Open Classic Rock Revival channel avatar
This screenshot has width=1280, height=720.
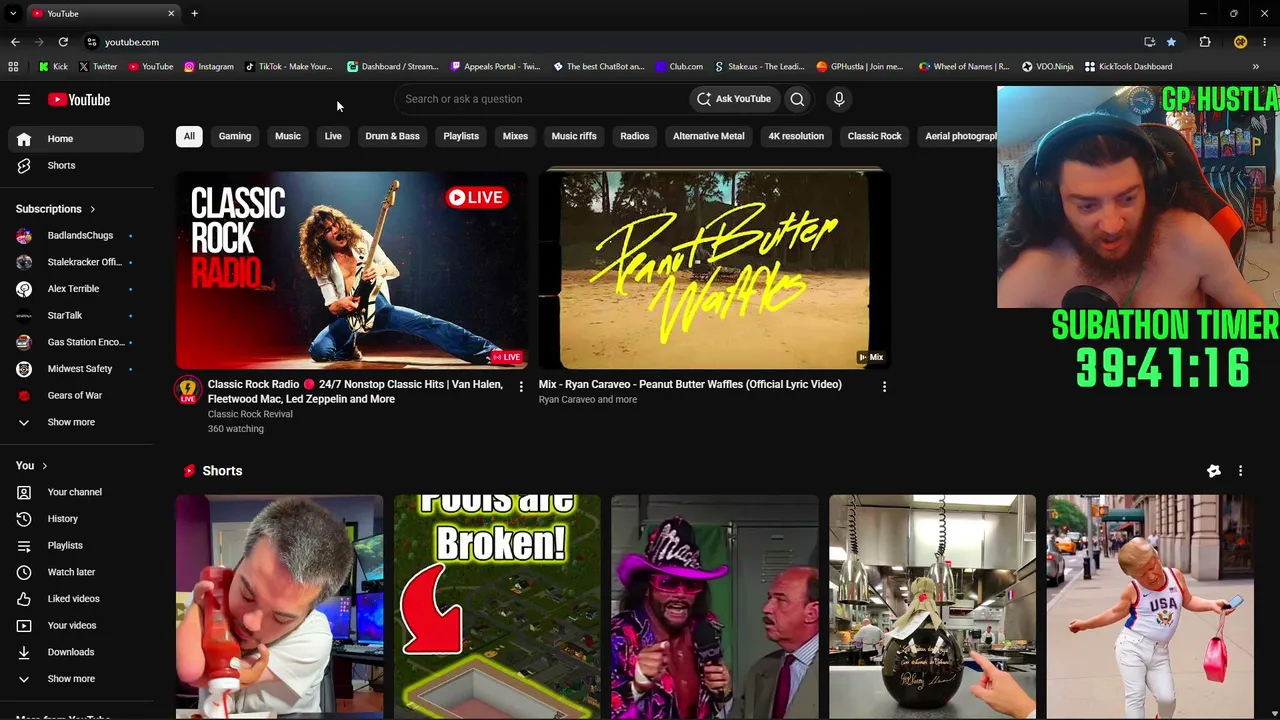point(188,390)
